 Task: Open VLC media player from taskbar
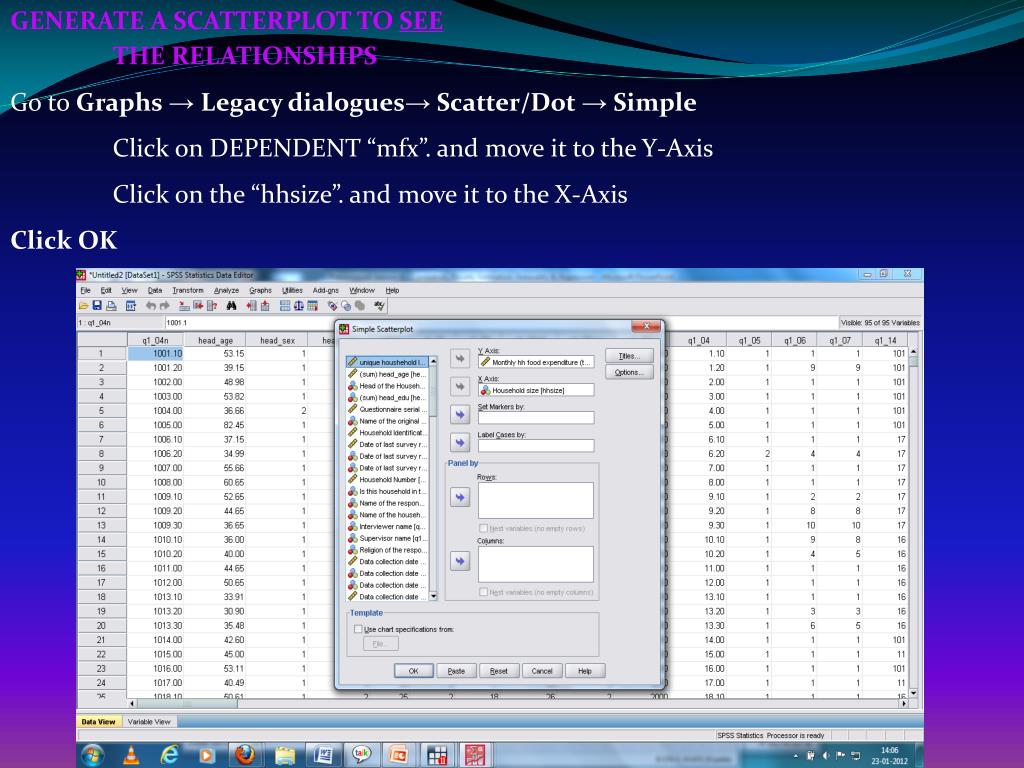[131, 755]
